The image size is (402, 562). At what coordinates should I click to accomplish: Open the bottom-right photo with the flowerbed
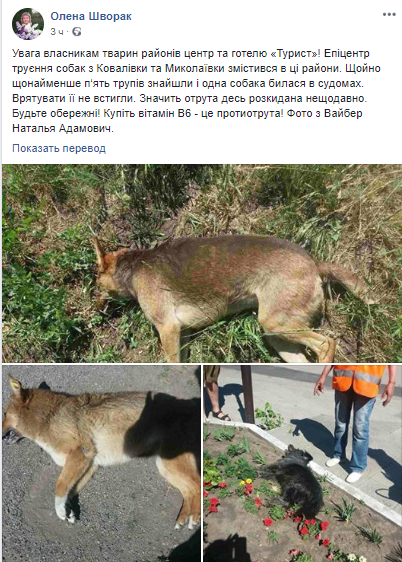(303, 463)
